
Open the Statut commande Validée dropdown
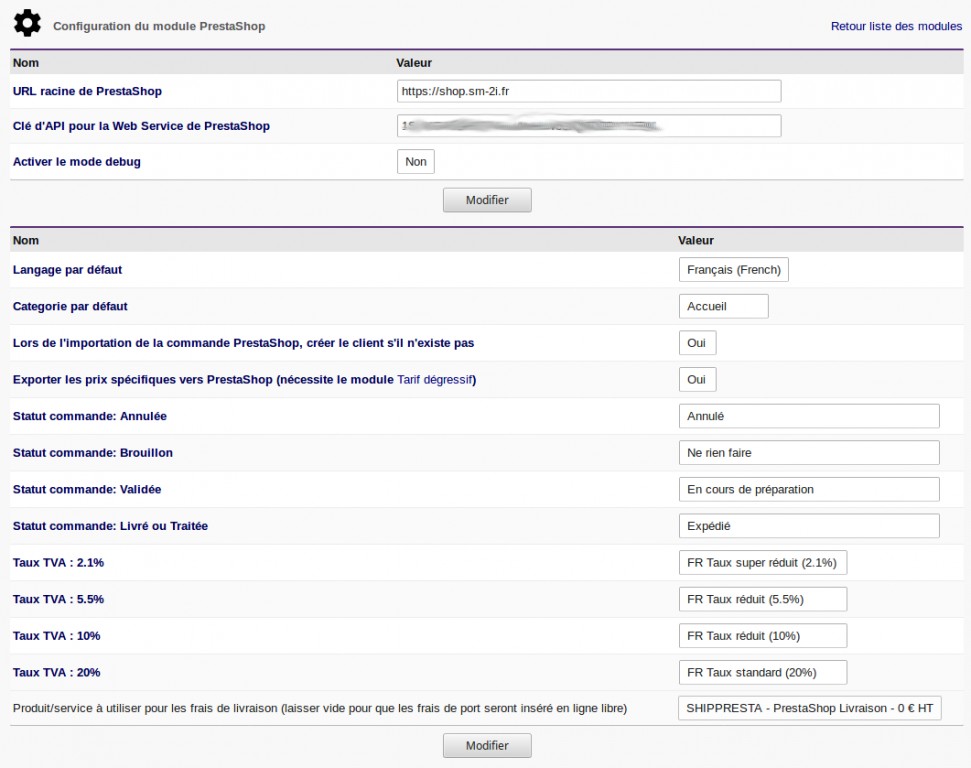pyautogui.click(x=808, y=489)
